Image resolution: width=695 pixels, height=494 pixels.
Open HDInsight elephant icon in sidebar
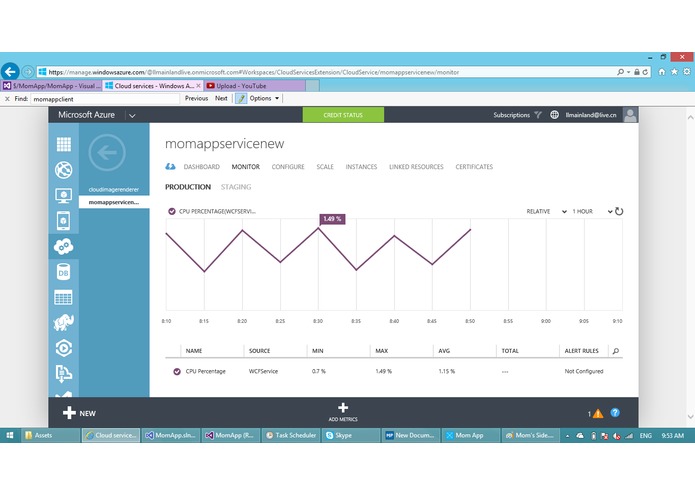[63, 323]
